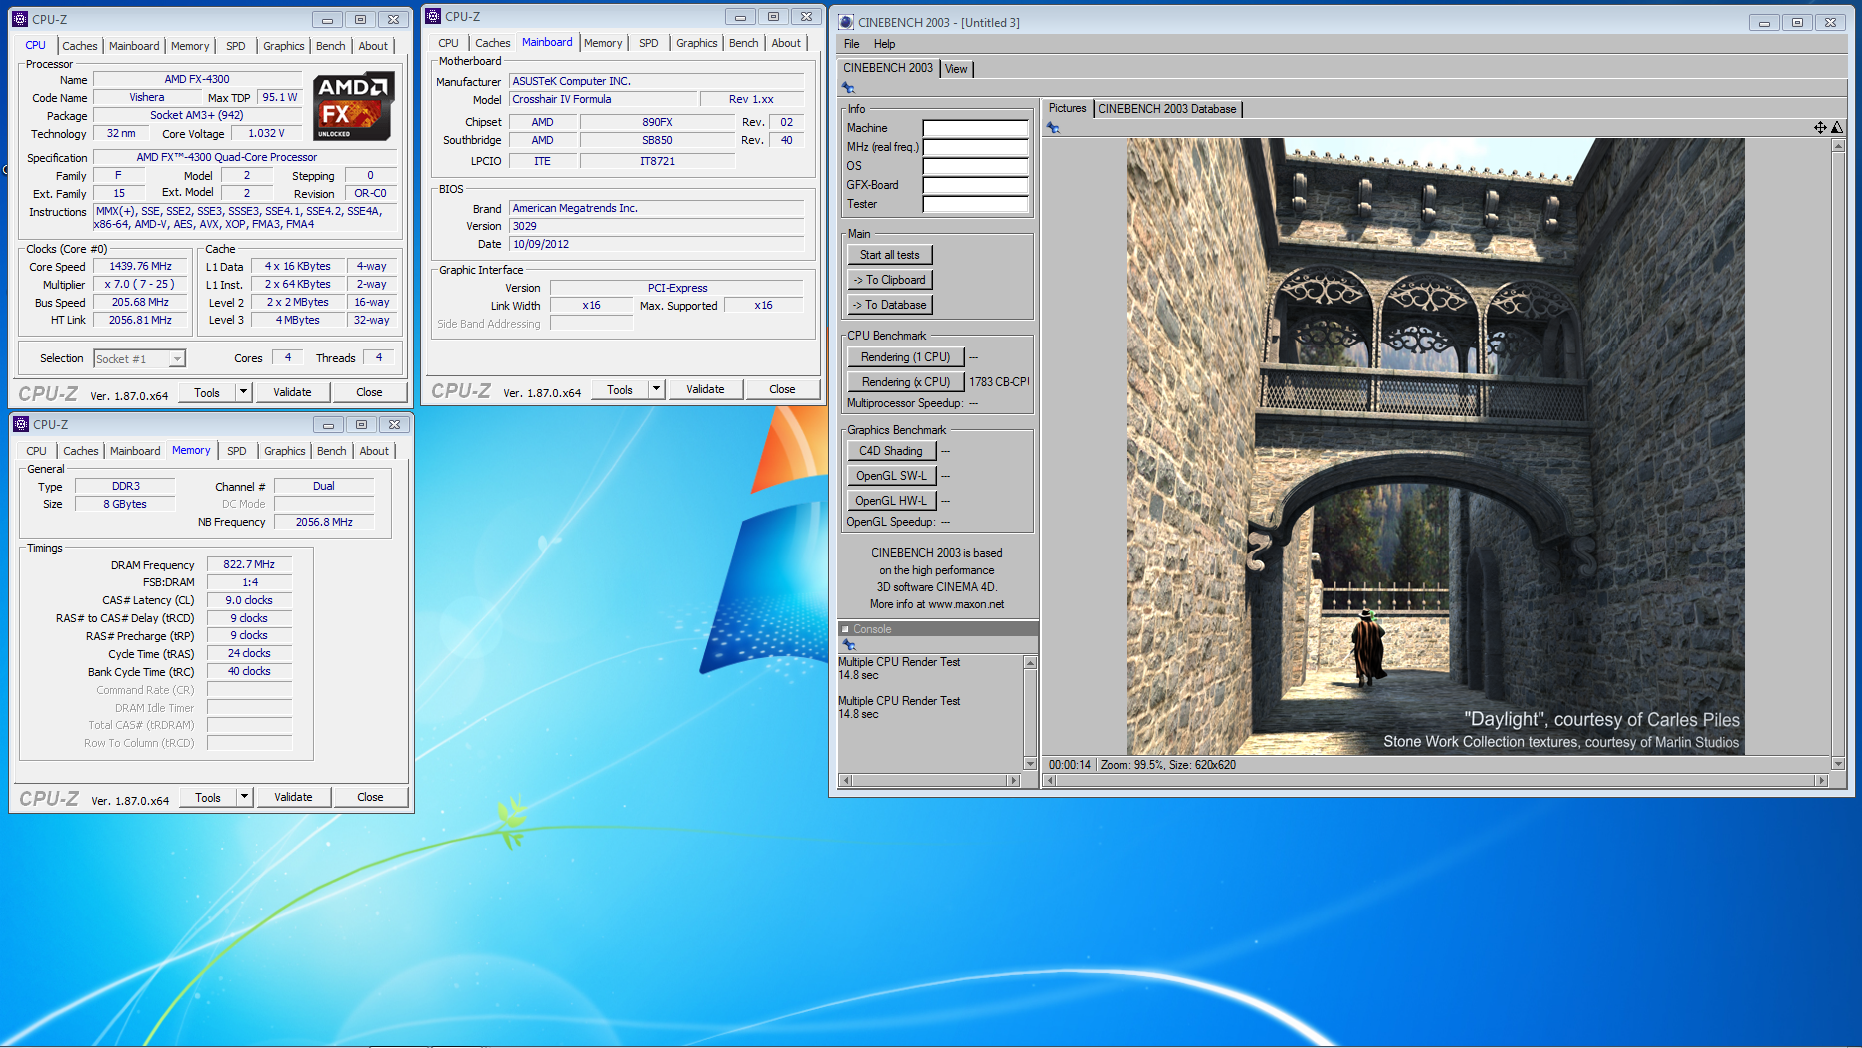The width and height of the screenshot is (1862, 1048).
Task: Click the rendered Daylight picture
Action: [x=1436, y=446]
